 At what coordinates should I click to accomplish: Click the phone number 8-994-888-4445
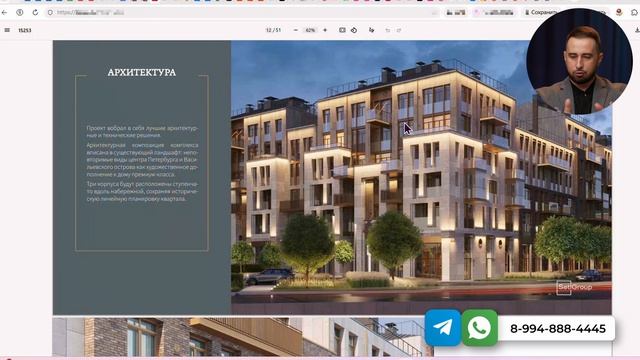tap(558, 329)
